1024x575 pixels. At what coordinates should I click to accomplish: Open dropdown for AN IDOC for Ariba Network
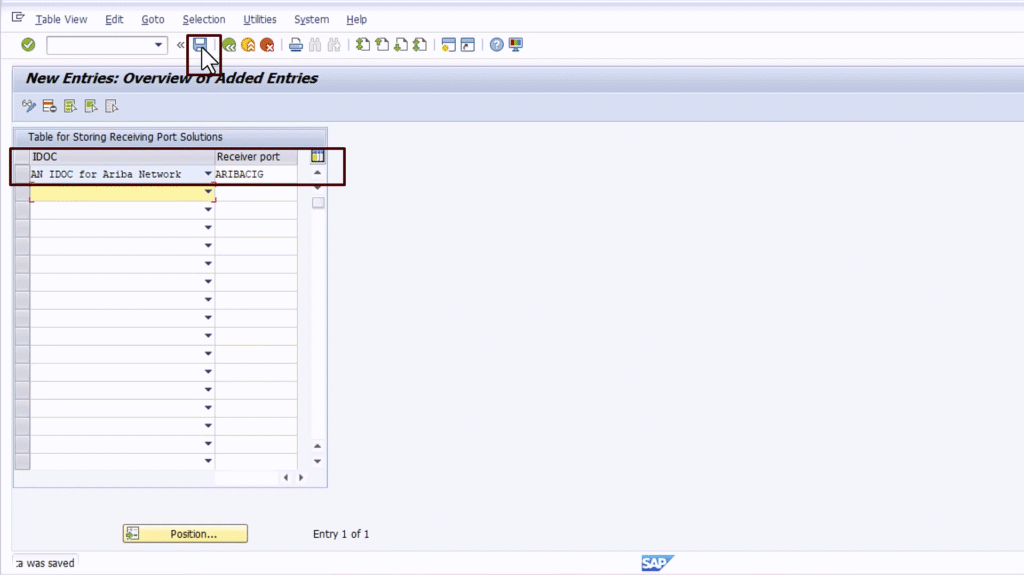coord(208,174)
